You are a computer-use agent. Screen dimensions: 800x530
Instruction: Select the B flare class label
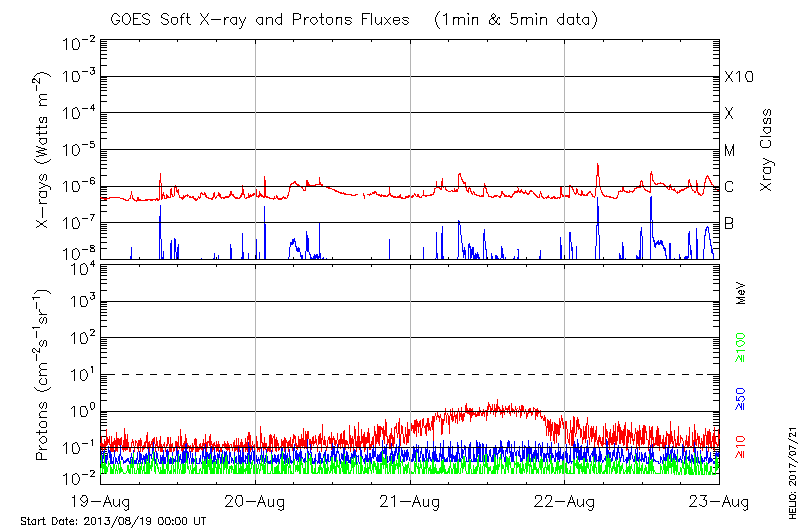(729, 223)
